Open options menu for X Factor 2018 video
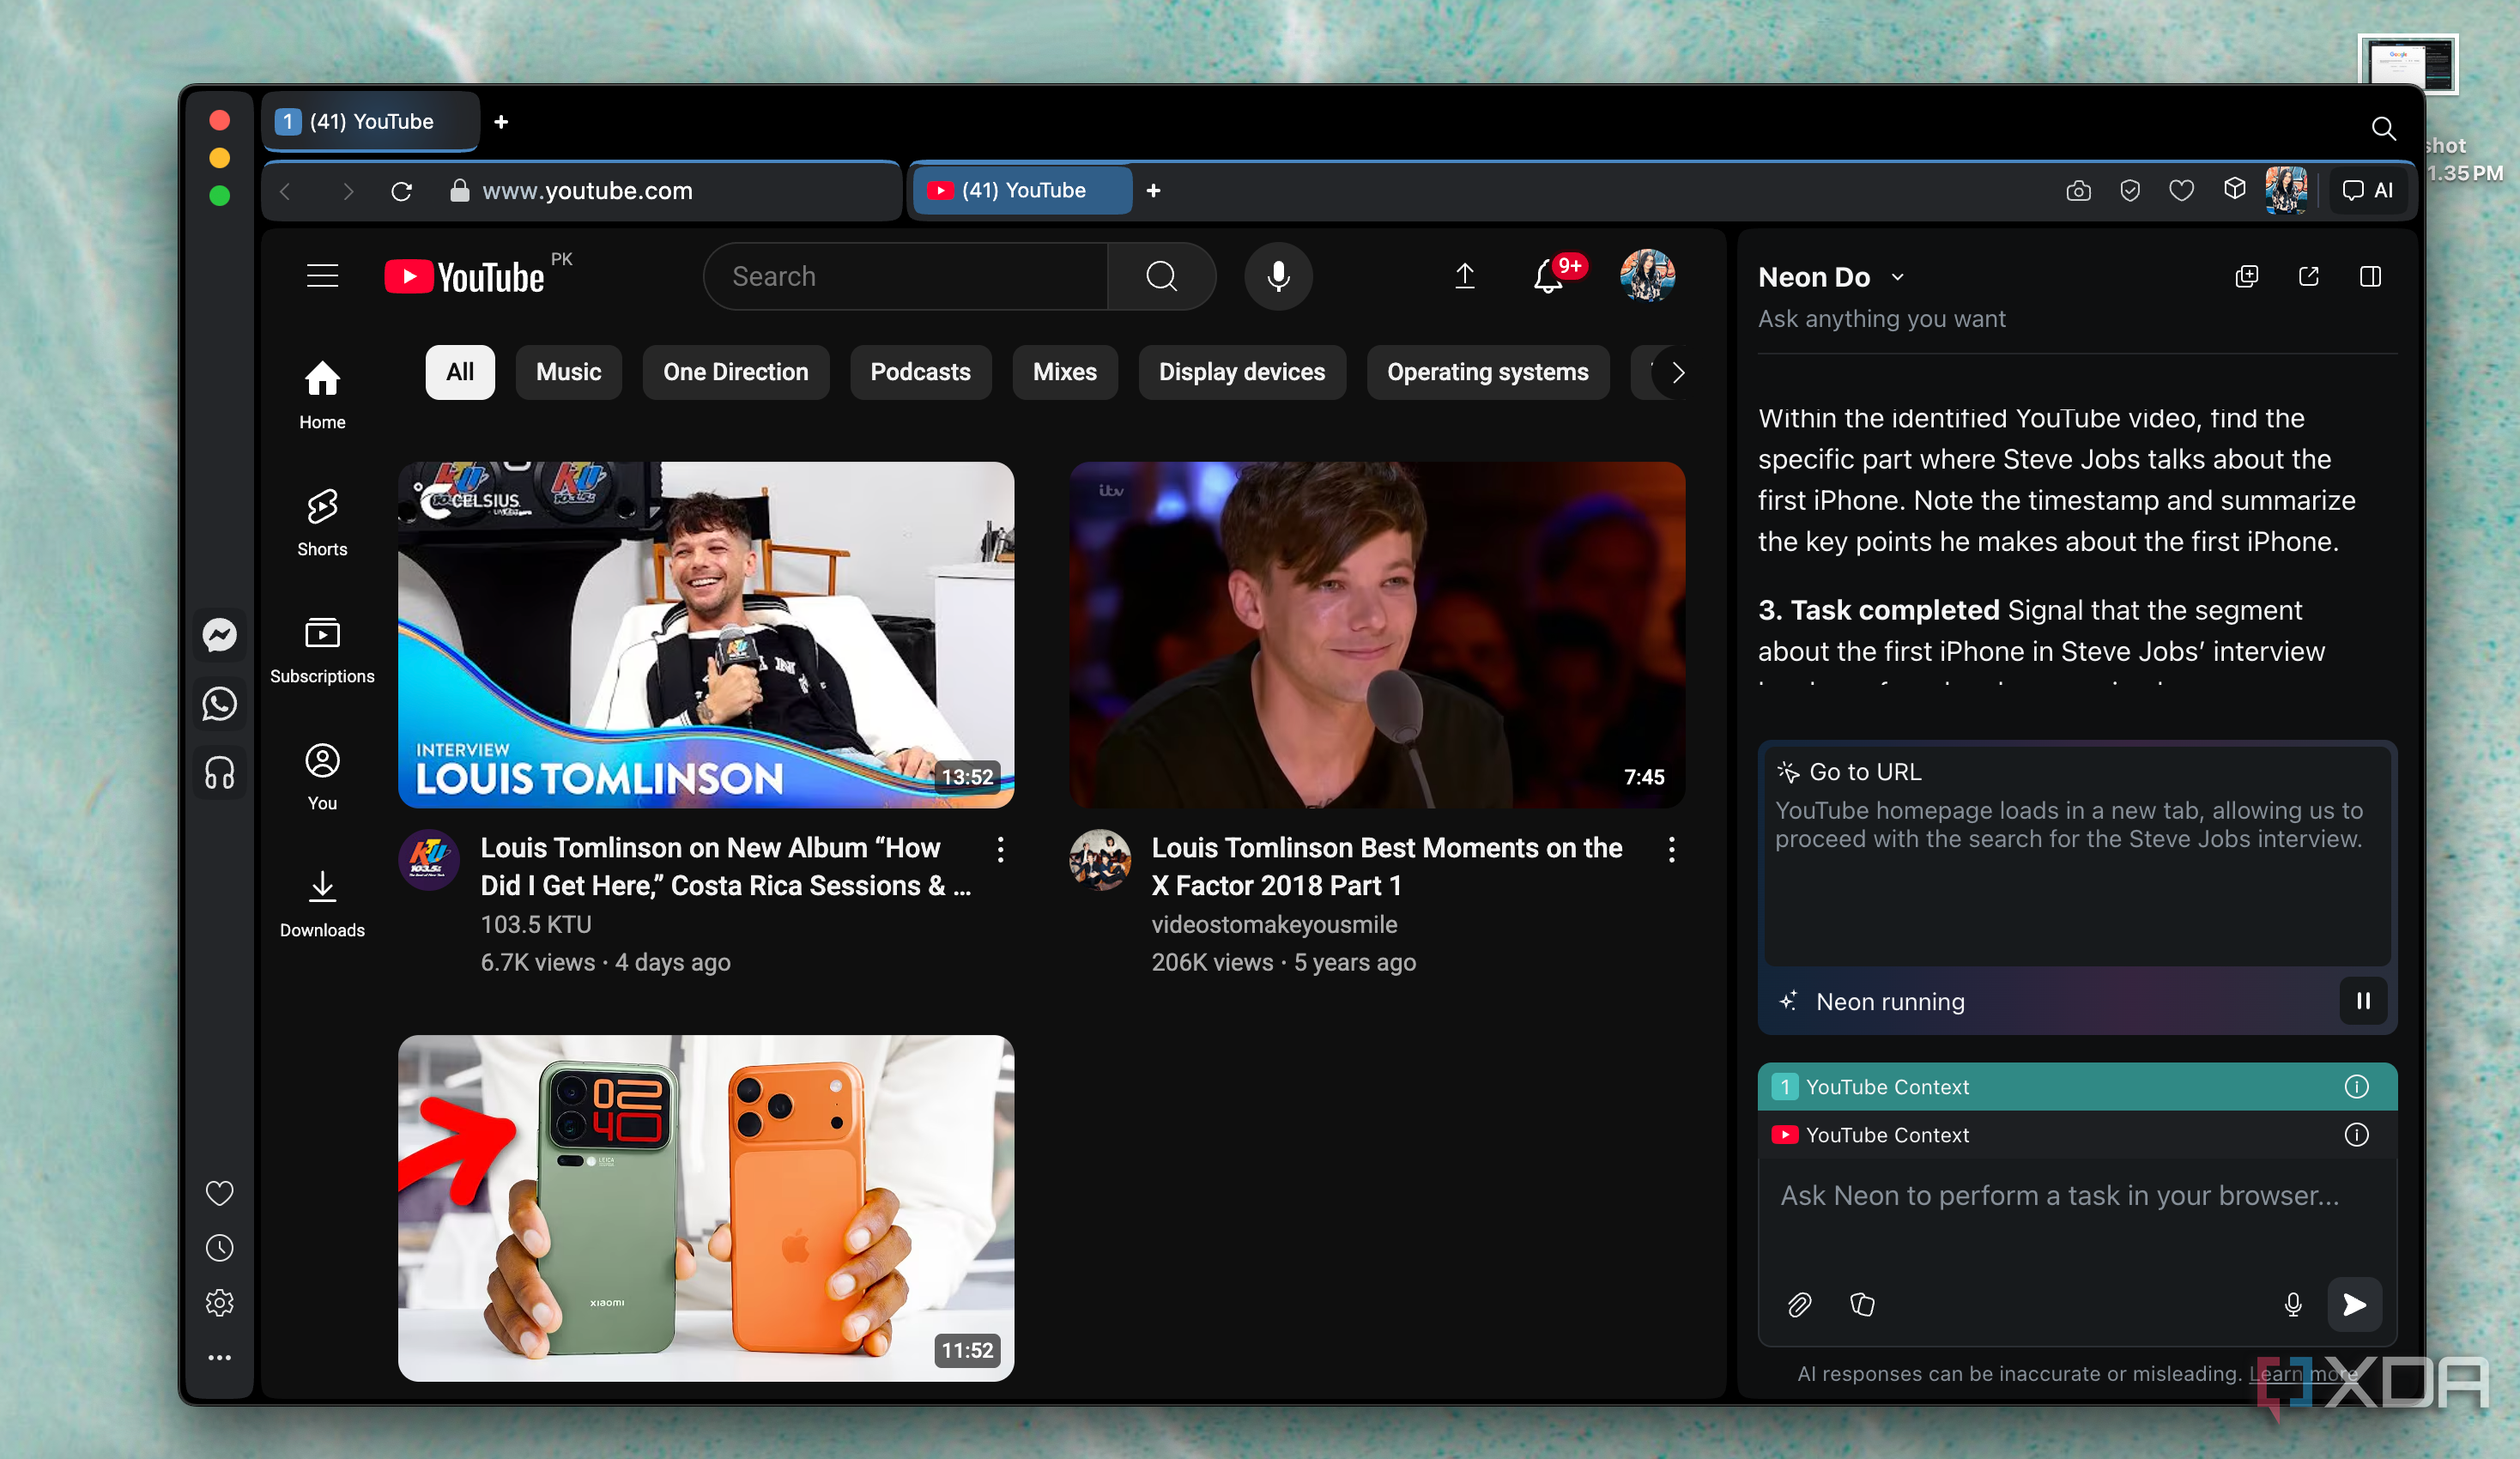Screen dimensions: 2520x1459 click(x=1671, y=850)
